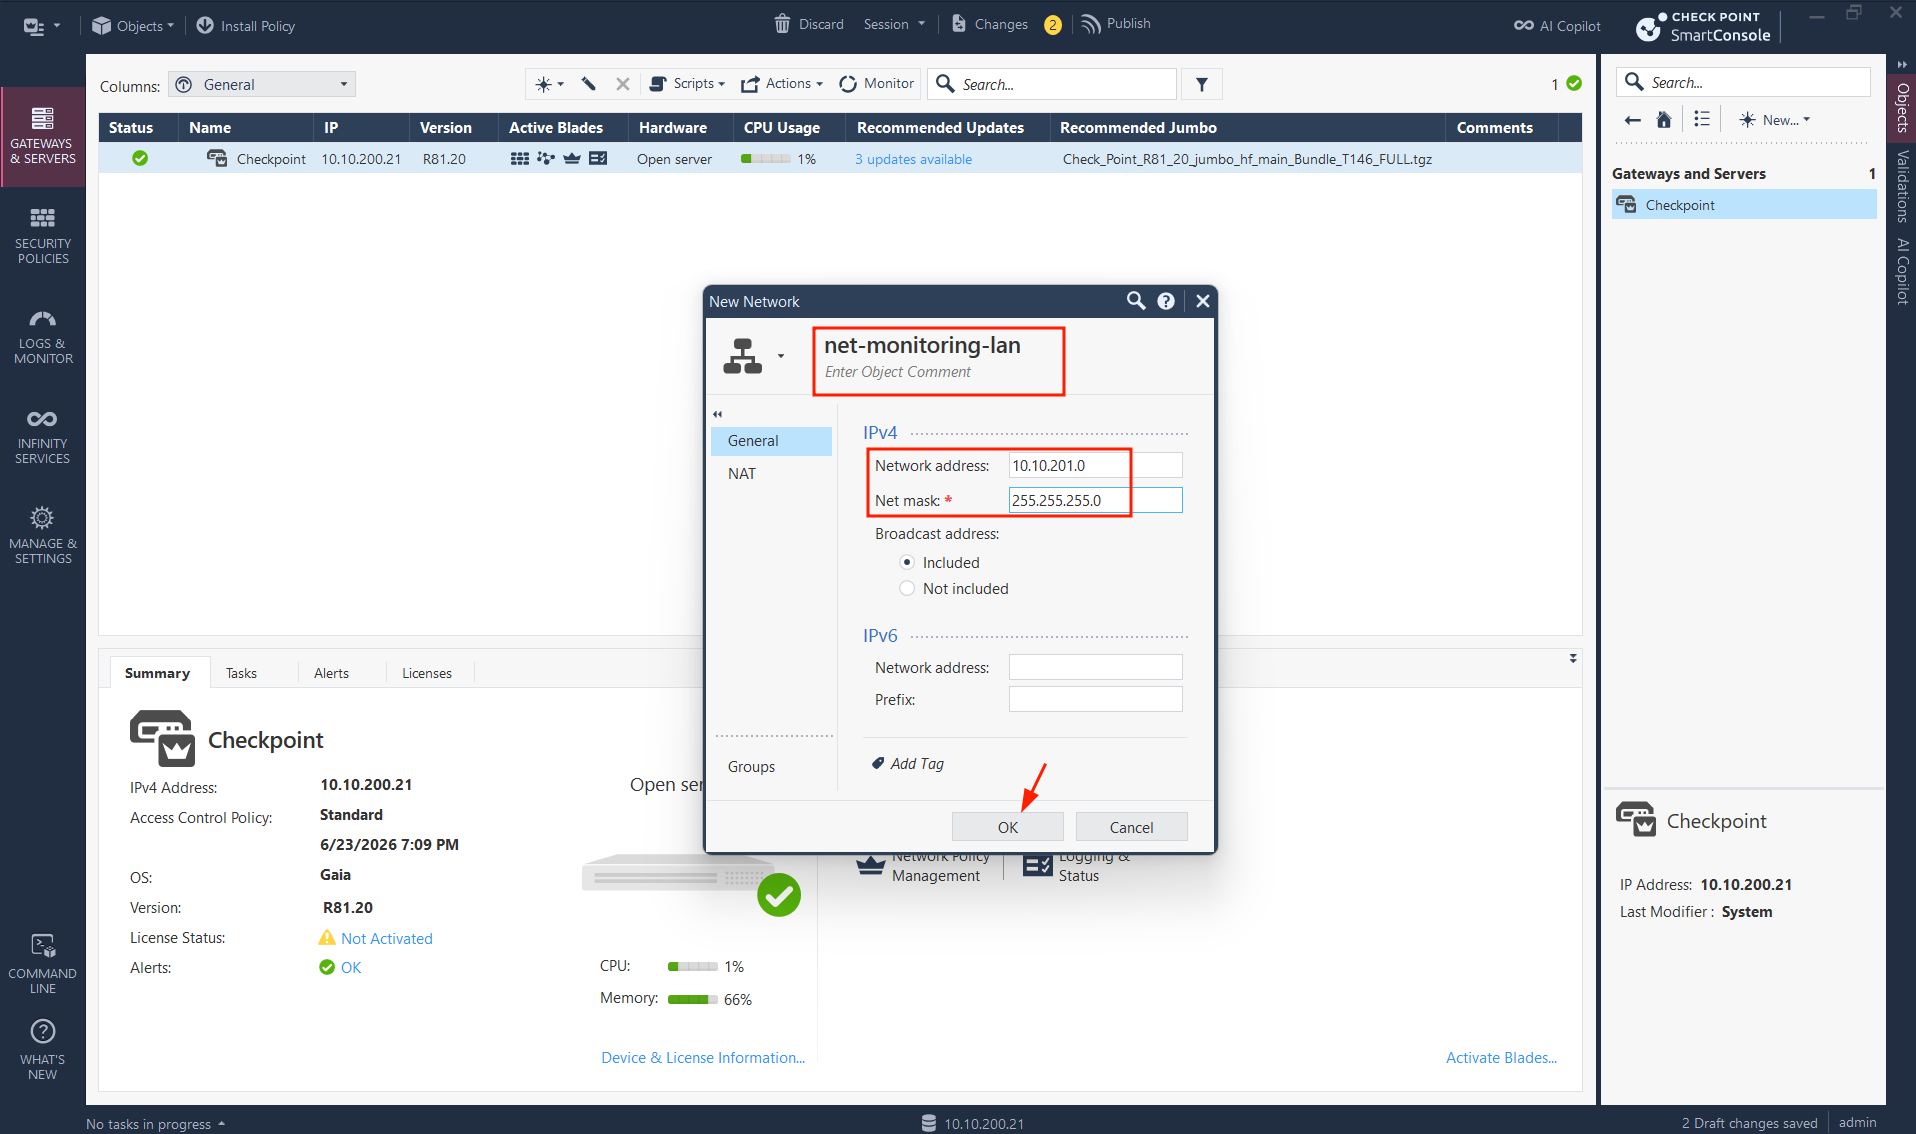Click the search icon in New Network dialog
1916x1134 pixels.
tap(1136, 301)
